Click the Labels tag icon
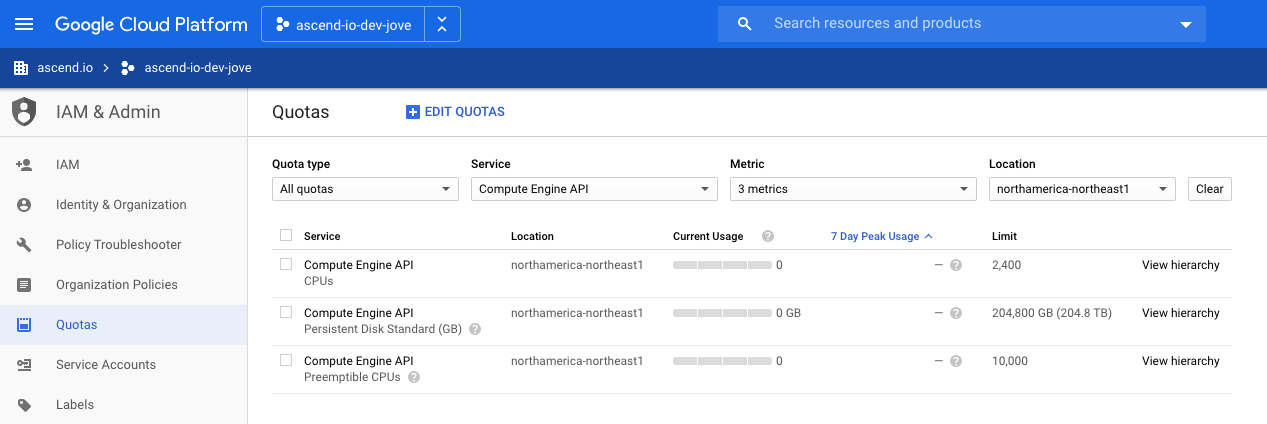The height and width of the screenshot is (424, 1267). click(25, 405)
